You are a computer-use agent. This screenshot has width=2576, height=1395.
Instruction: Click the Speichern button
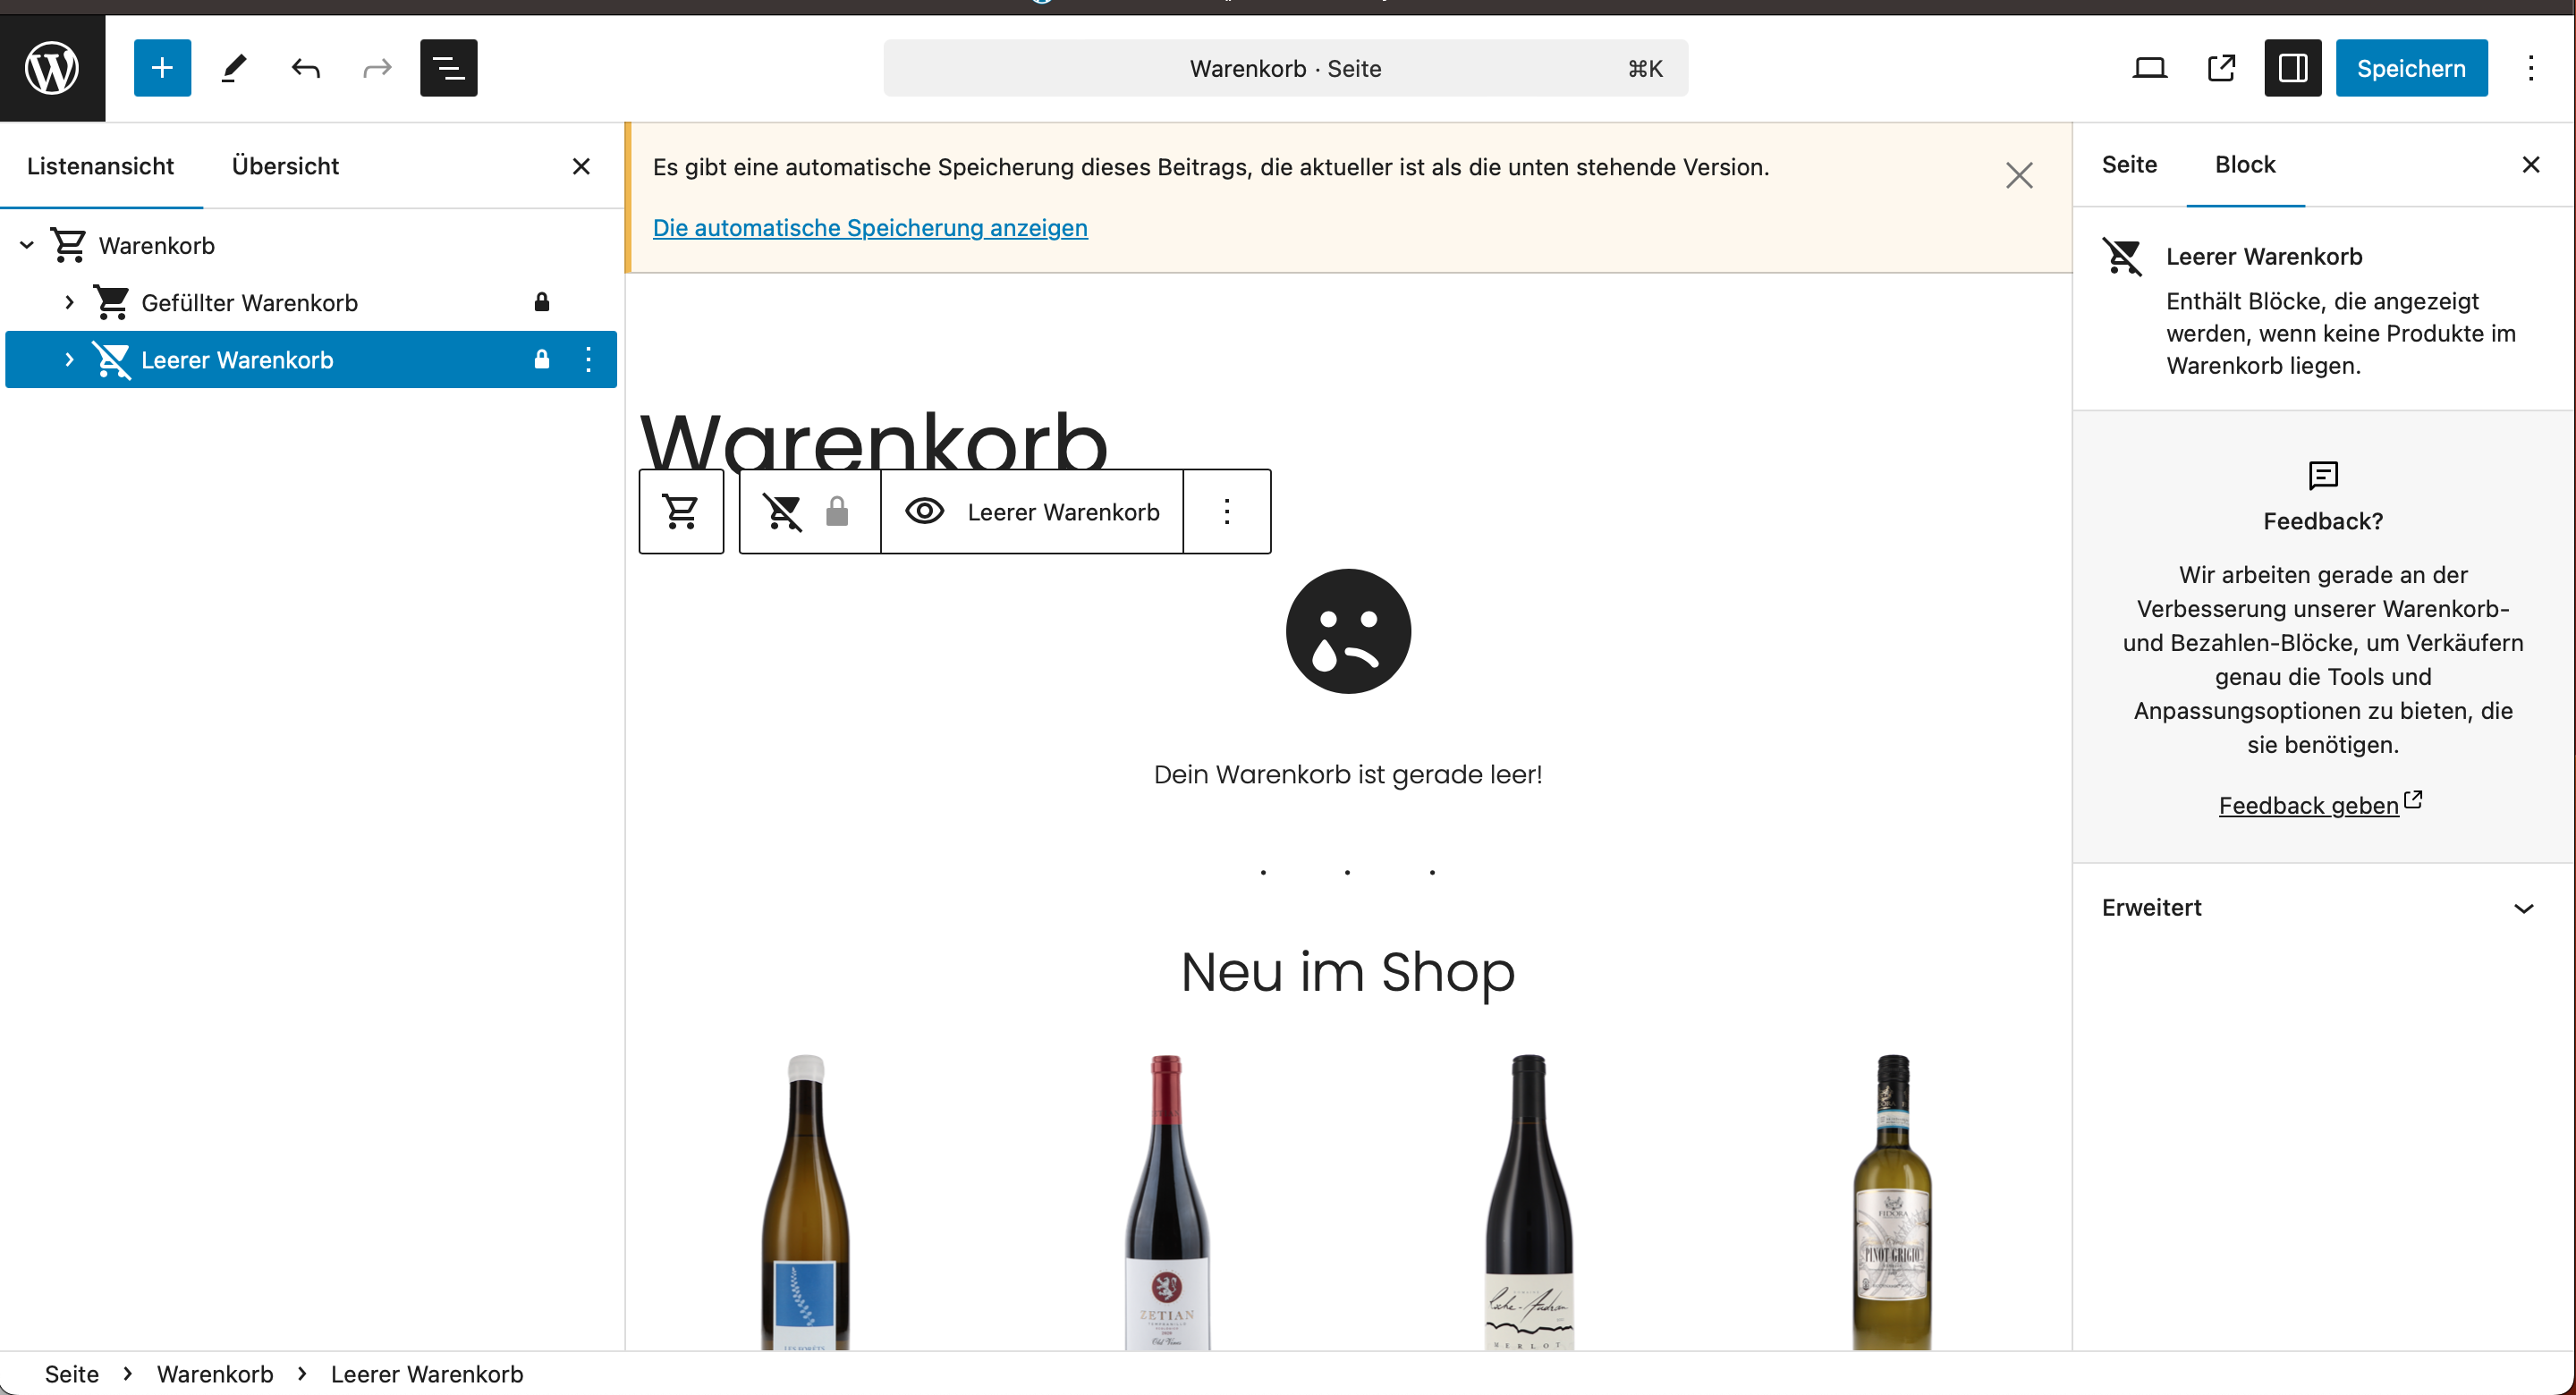click(2410, 68)
